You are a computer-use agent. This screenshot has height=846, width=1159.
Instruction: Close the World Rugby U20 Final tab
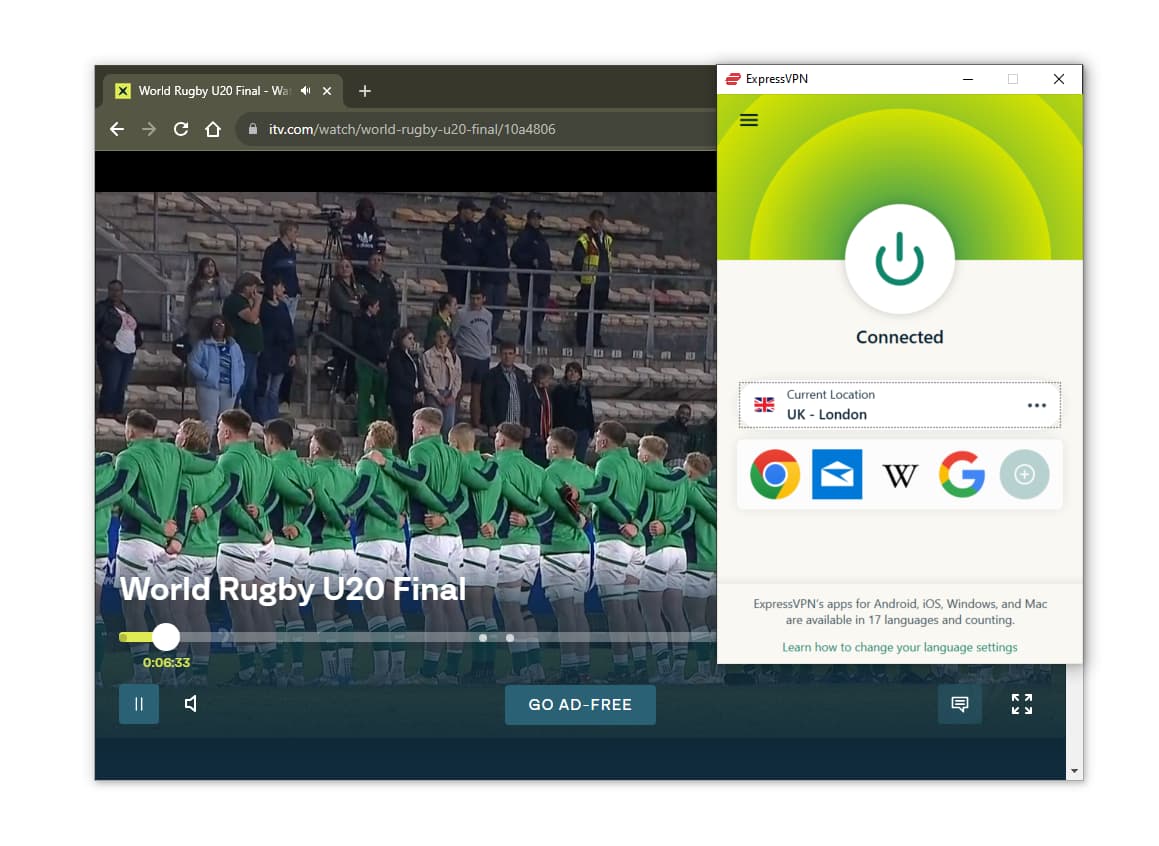pyautogui.click(x=327, y=91)
